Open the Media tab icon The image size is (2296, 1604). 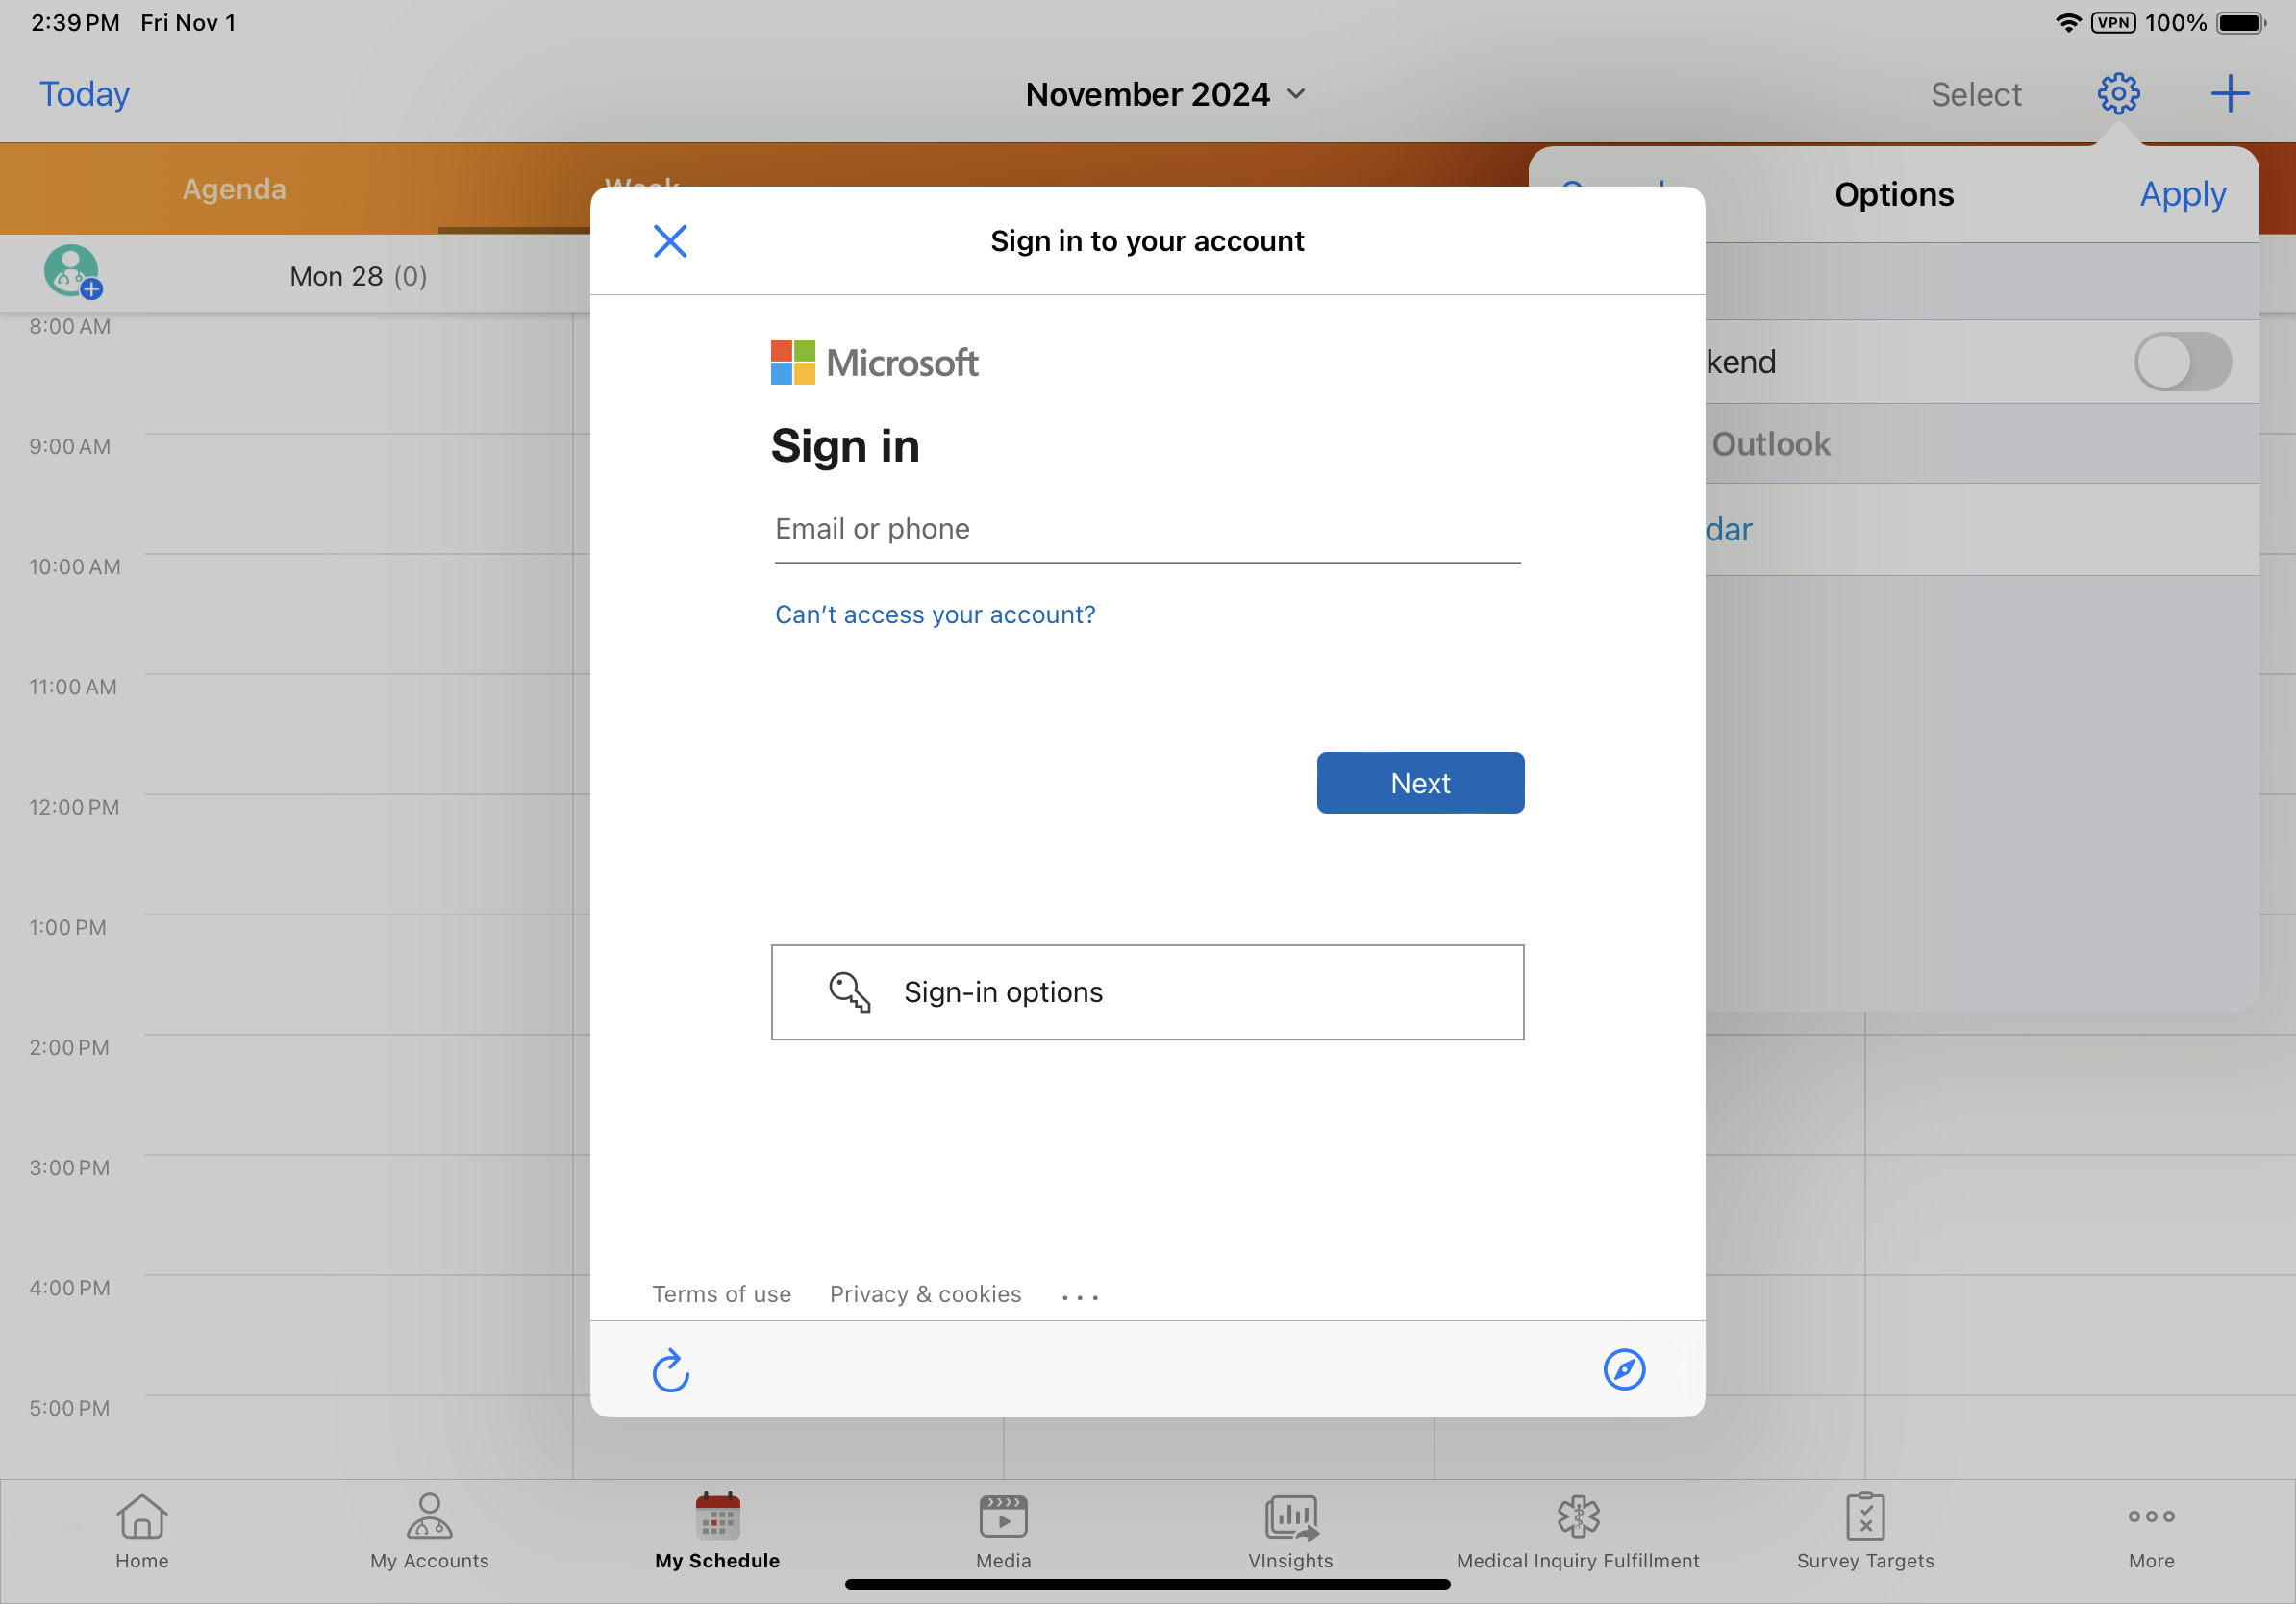[1003, 1529]
